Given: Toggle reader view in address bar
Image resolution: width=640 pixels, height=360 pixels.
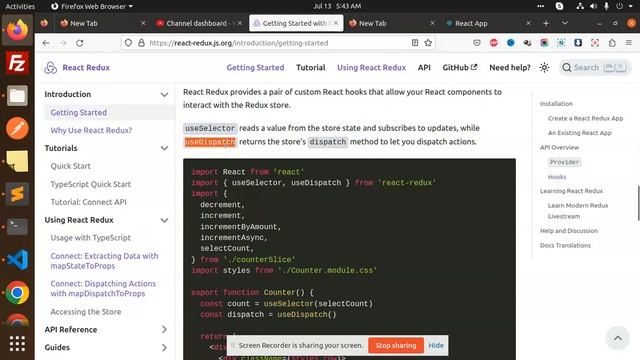Looking at the screenshot, I should pos(415,43).
